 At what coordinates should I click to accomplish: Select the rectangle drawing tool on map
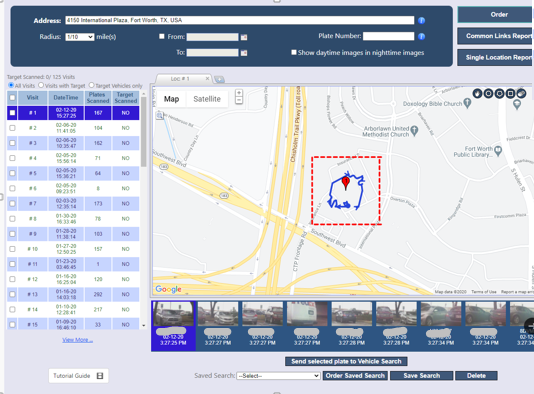(x=510, y=93)
